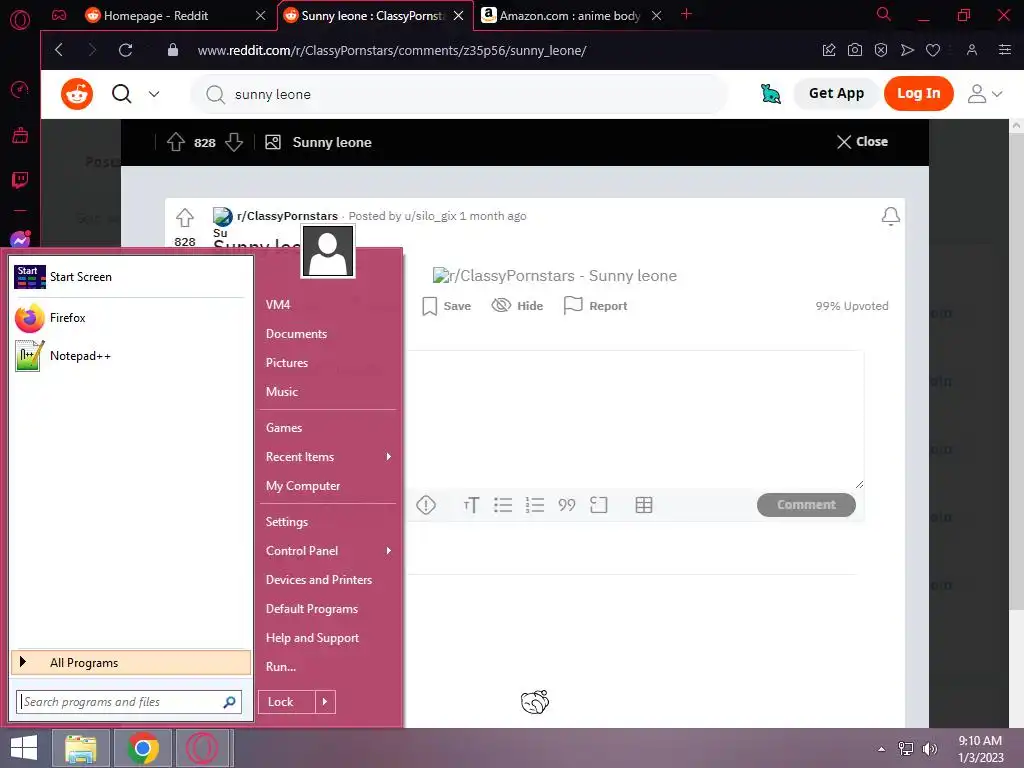Image resolution: width=1024 pixels, height=768 pixels.
Task: Expand All Programs in the Start menu
Action: tap(131, 662)
